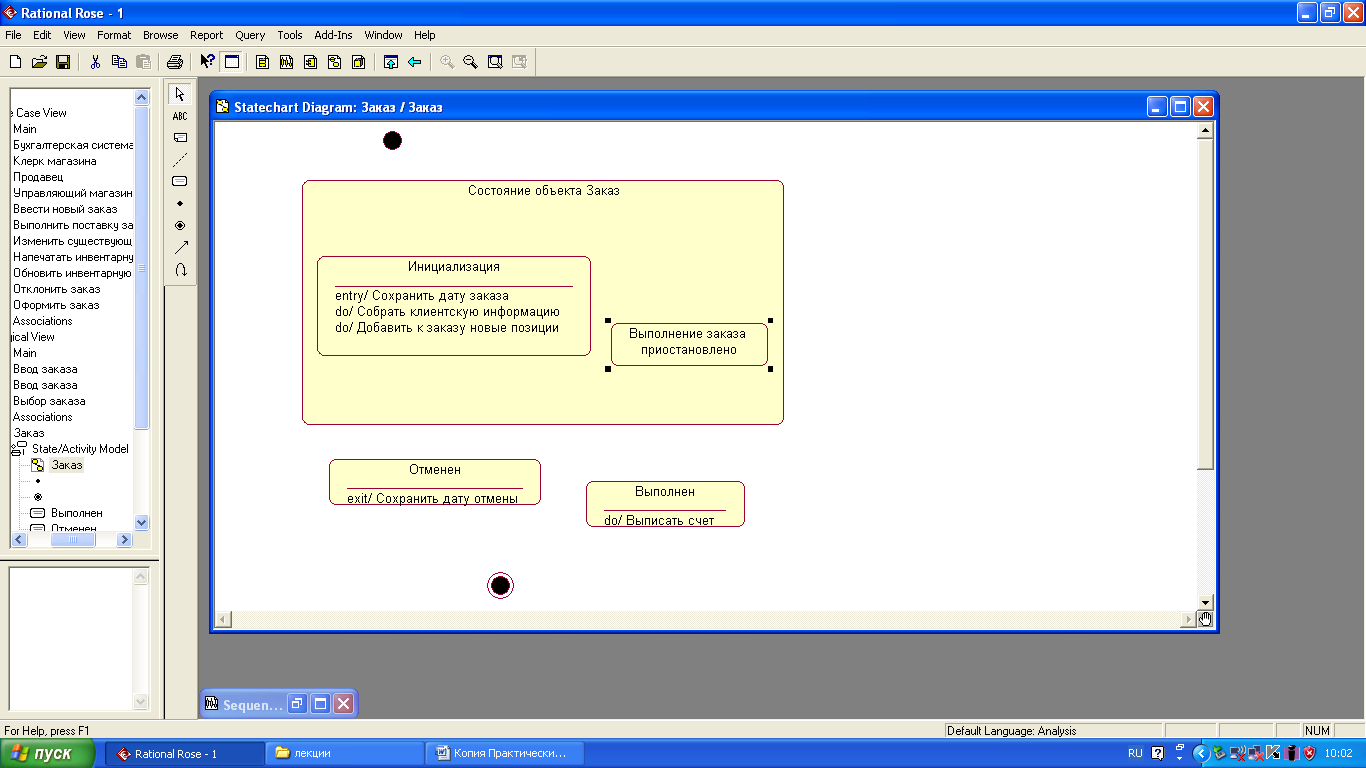Choose the End State bullseye tool
The image size is (1366, 768).
180,226
